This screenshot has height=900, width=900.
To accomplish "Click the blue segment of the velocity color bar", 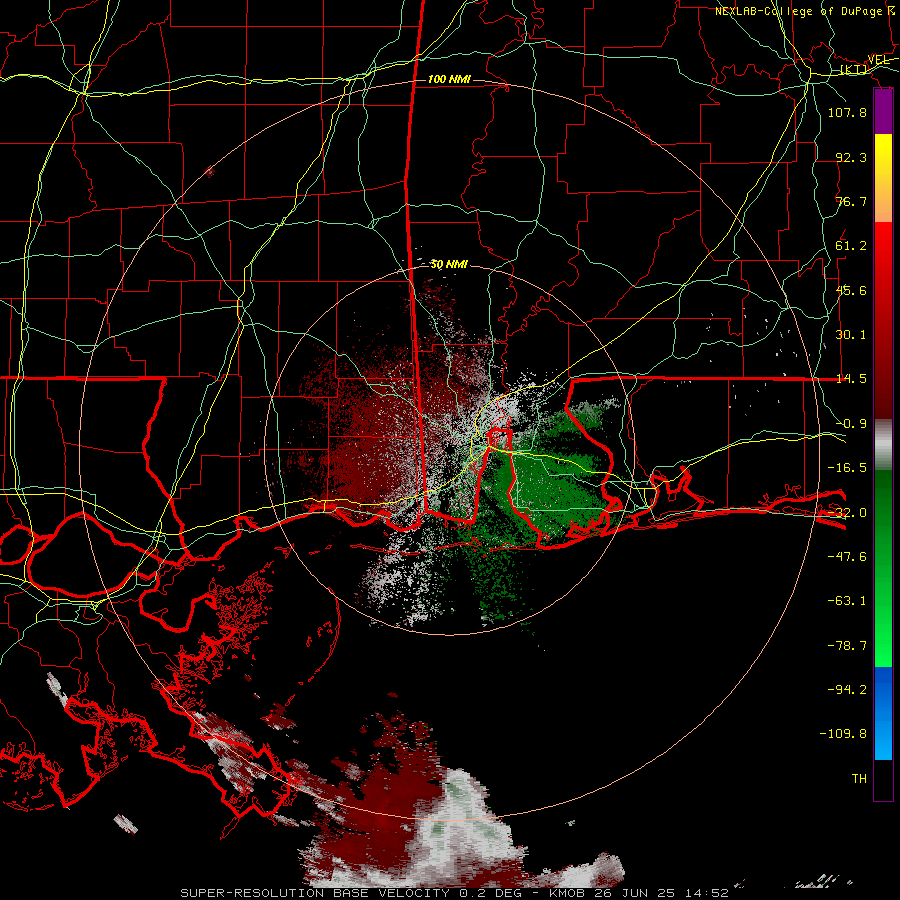I will [x=883, y=713].
